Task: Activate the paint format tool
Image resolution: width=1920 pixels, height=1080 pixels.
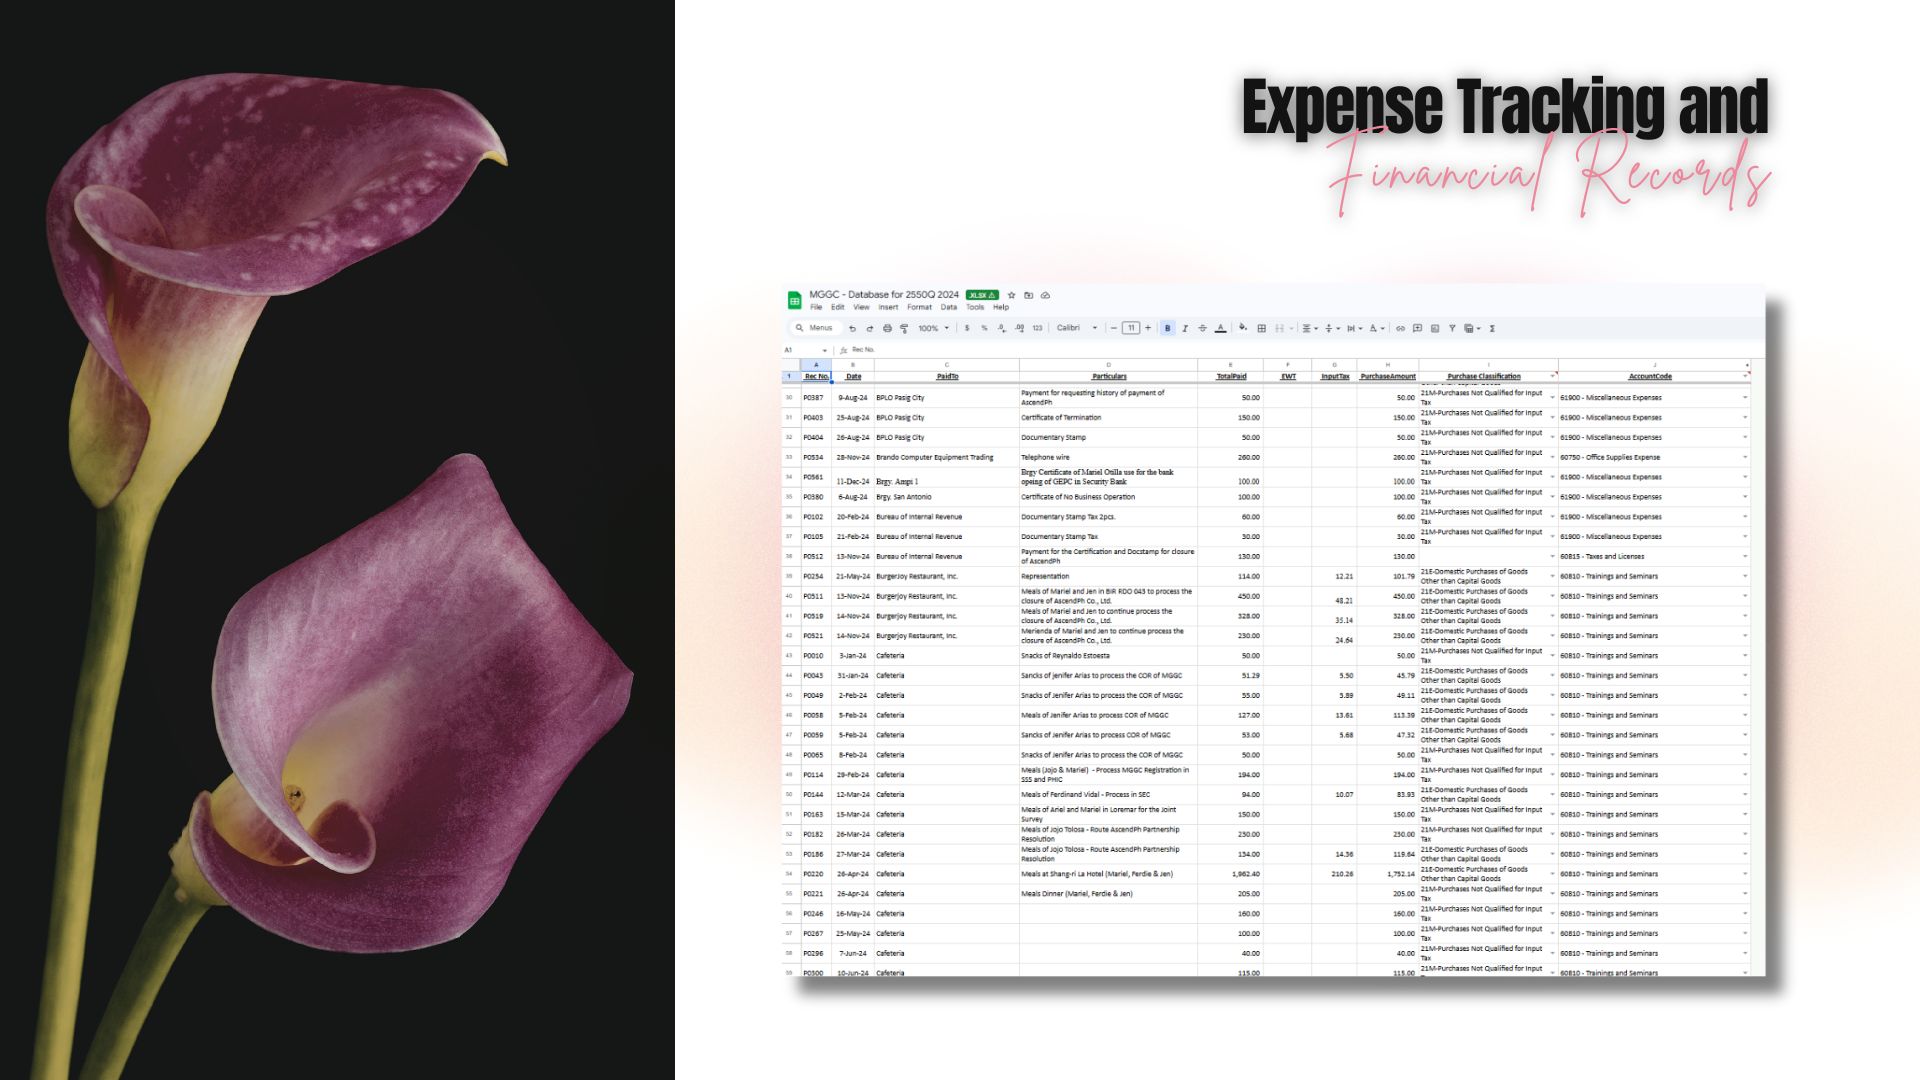Action: [904, 328]
